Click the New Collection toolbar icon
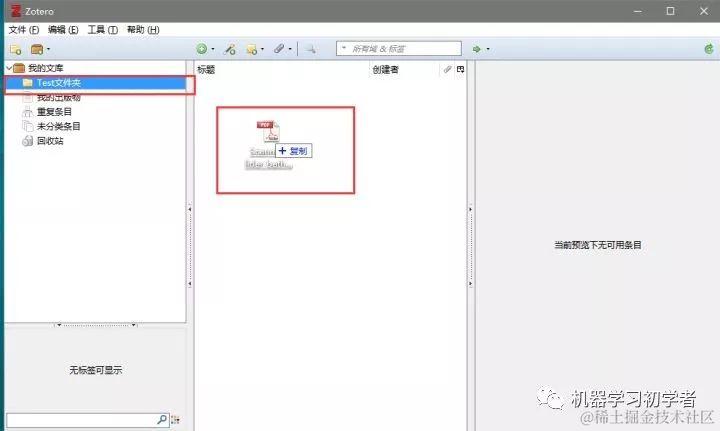The image size is (720, 431). pyautogui.click(x=15, y=49)
